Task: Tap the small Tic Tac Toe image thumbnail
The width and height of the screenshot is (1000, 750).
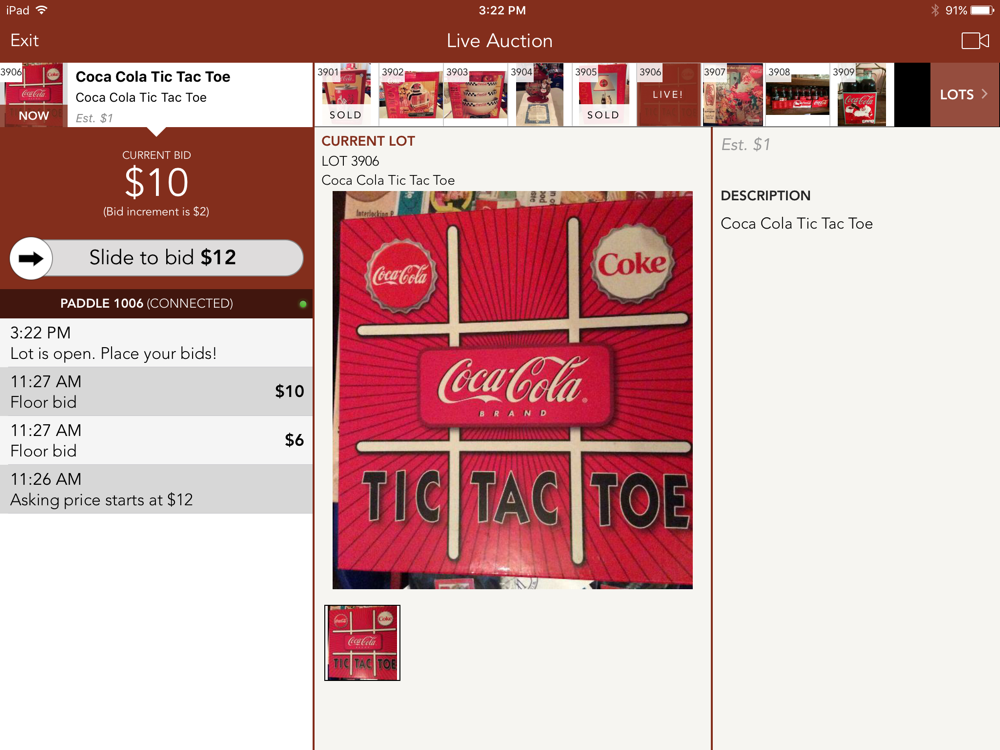Action: pos(362,643)
